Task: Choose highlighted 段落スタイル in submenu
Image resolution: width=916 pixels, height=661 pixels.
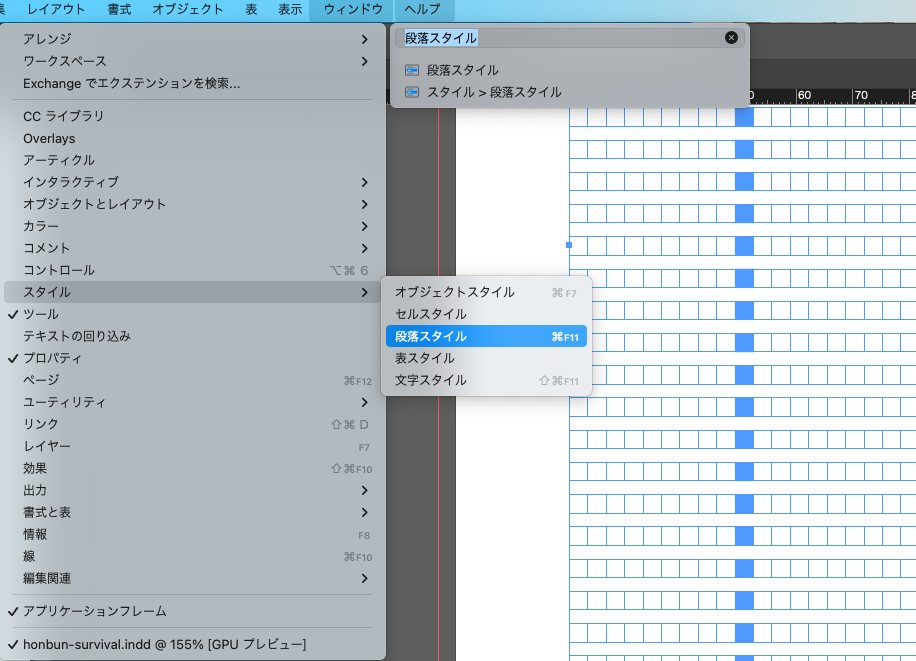Action: pyautogui.click(x=486, y=336)
